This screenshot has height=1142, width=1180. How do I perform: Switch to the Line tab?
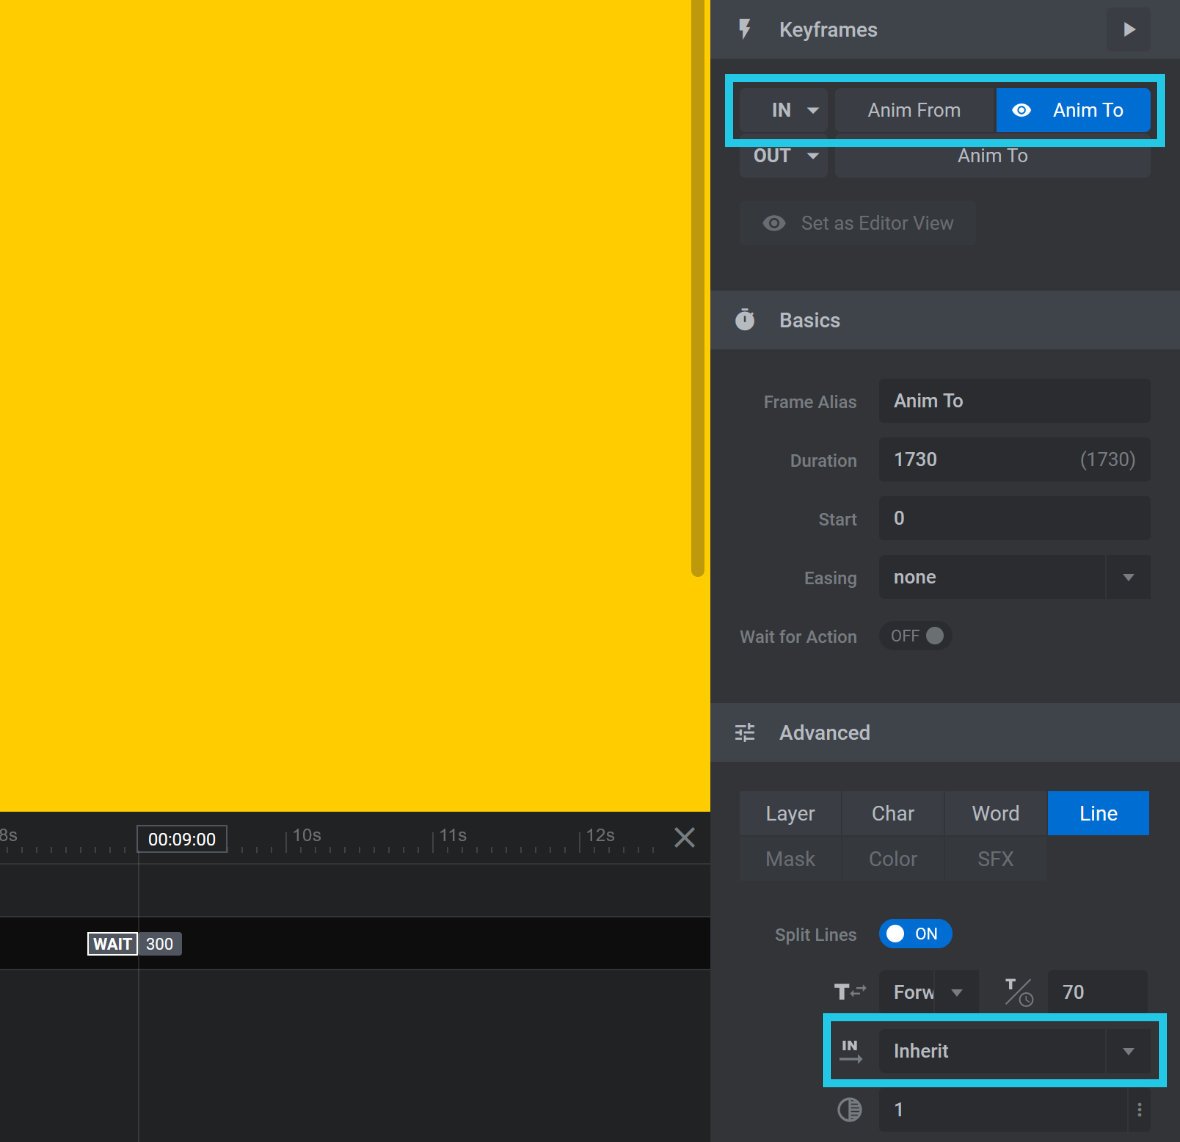(1098, 813)
